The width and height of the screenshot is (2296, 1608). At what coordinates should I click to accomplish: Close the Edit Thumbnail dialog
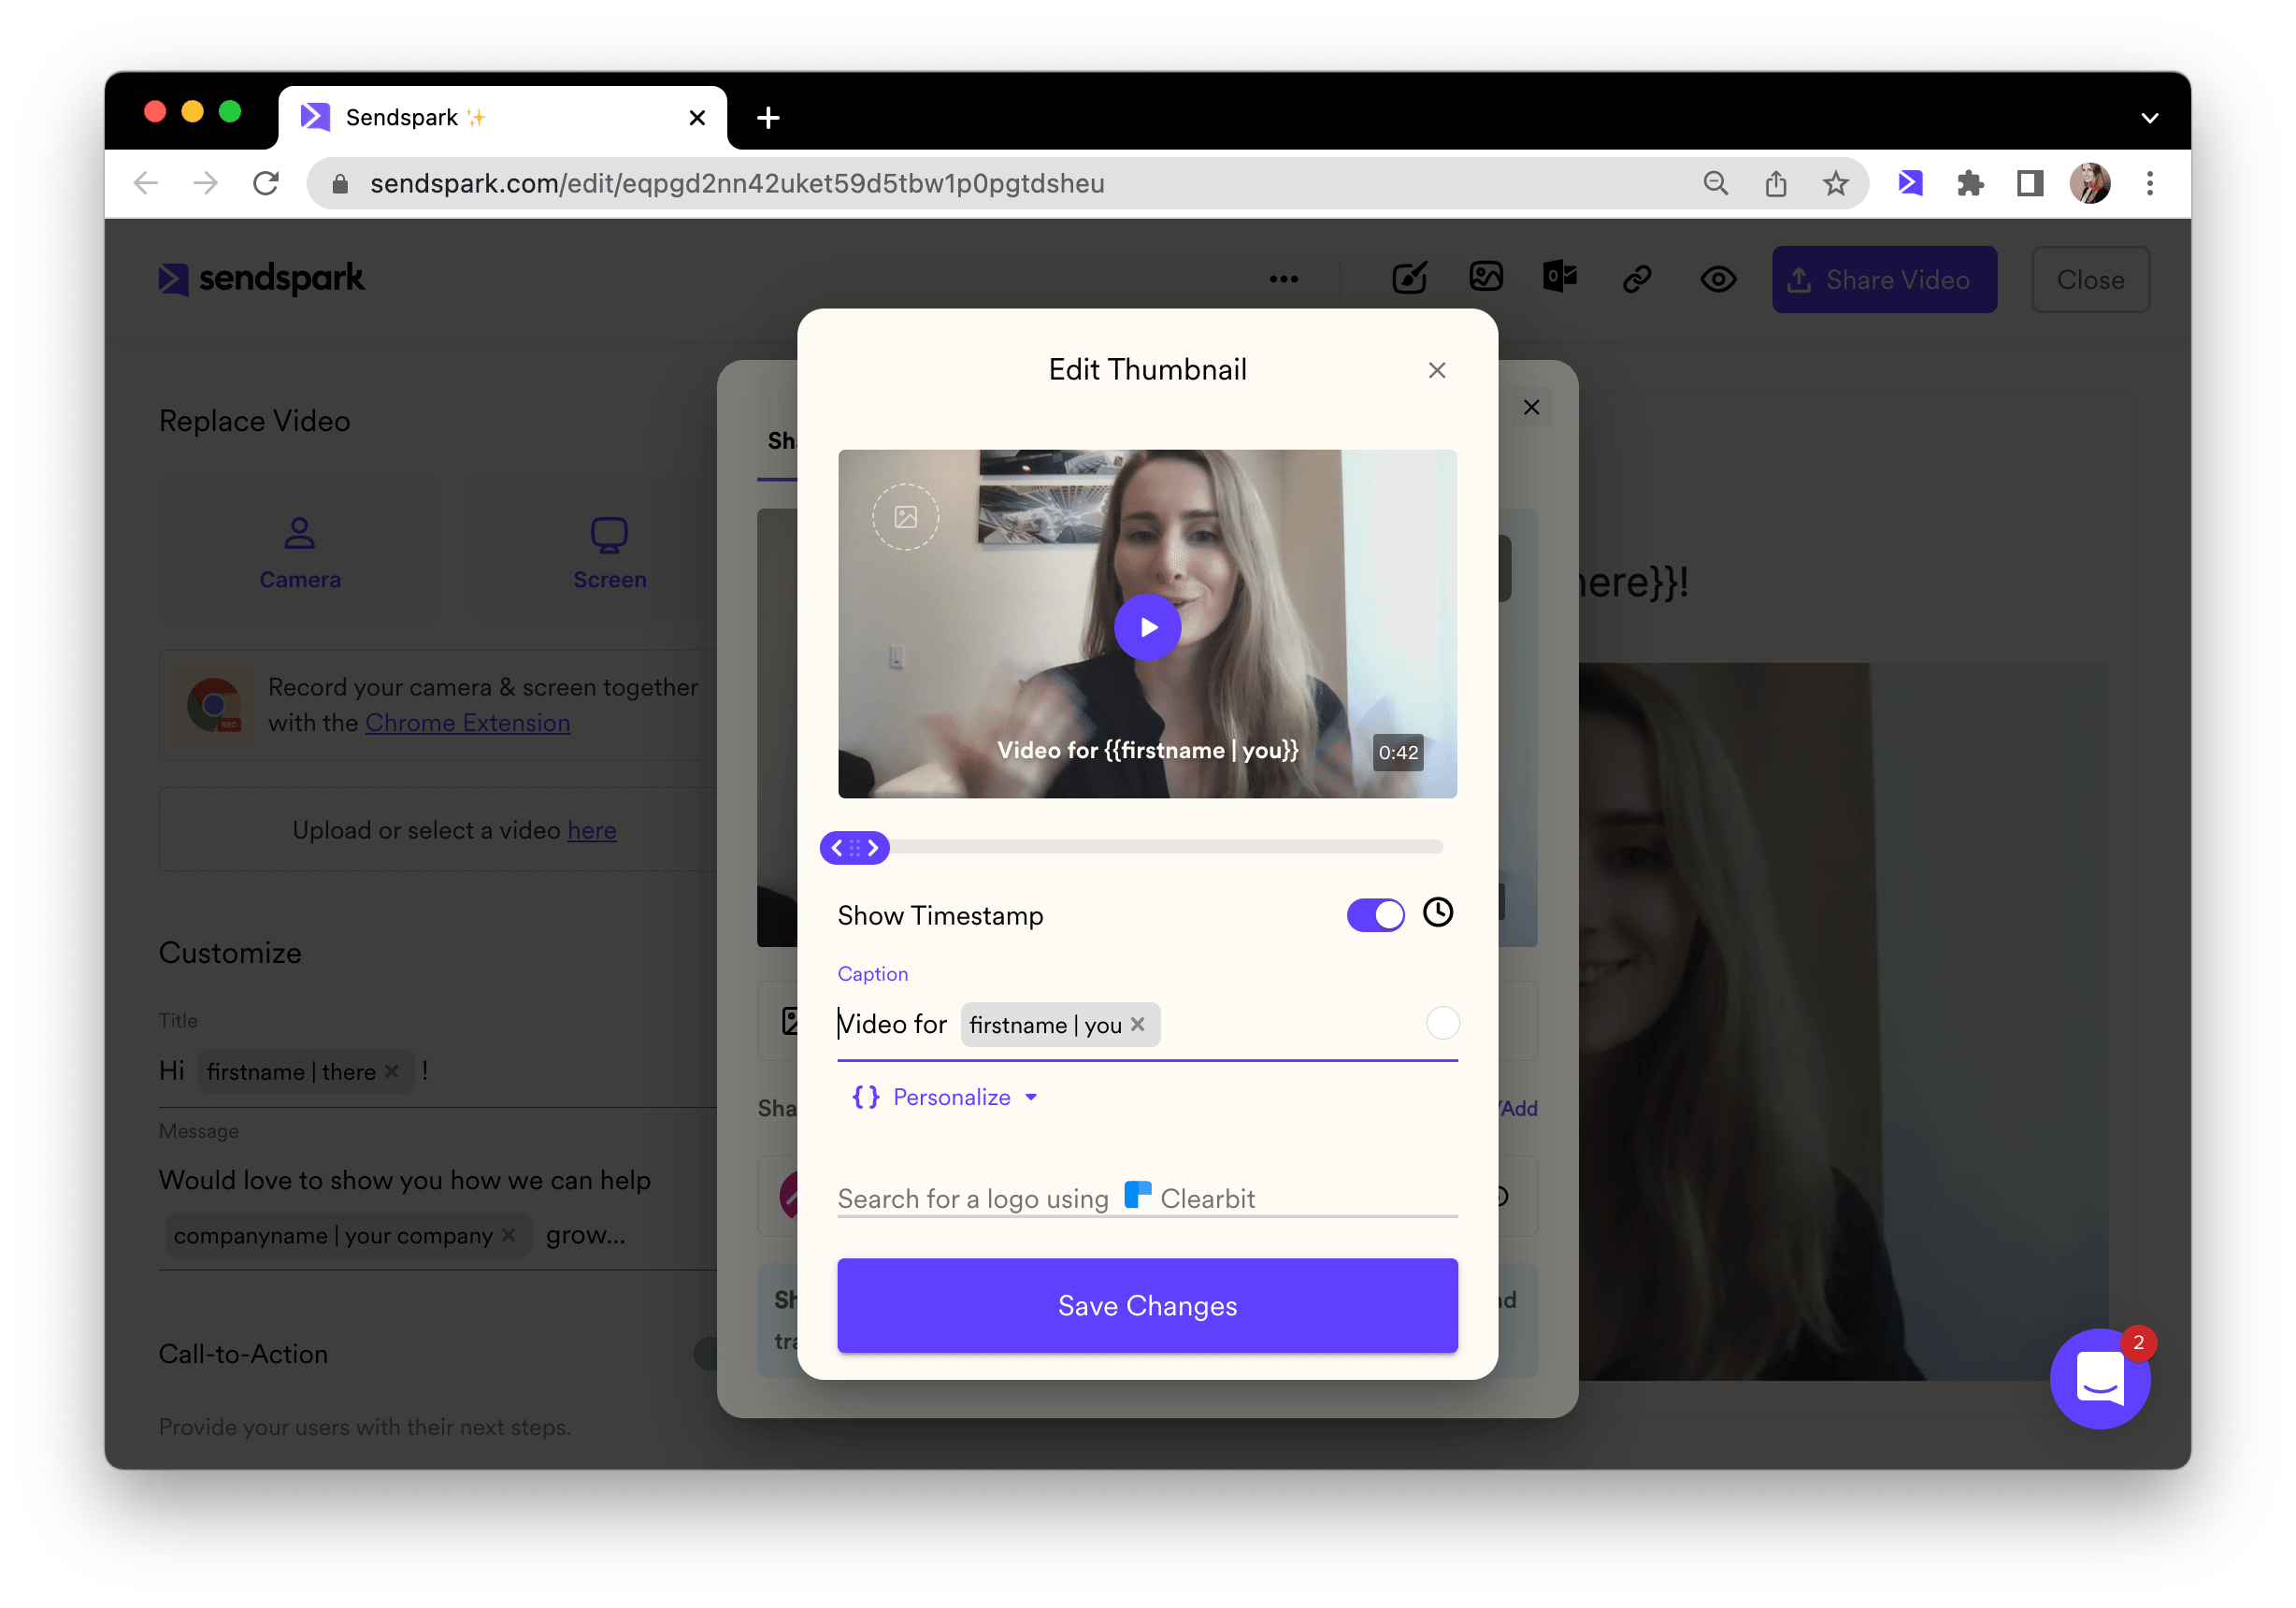click(1436, 370)
